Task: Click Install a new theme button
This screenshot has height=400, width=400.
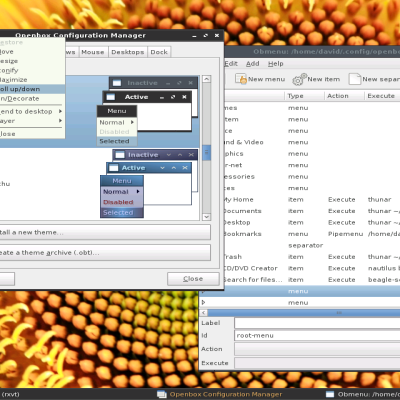Action: (x=105, y=232)
